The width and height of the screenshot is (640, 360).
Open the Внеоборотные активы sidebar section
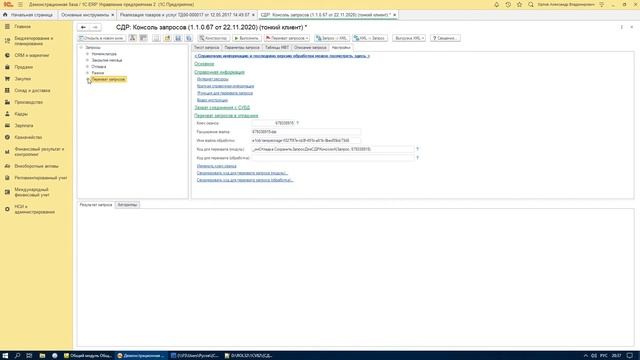(x=36, y=166)
